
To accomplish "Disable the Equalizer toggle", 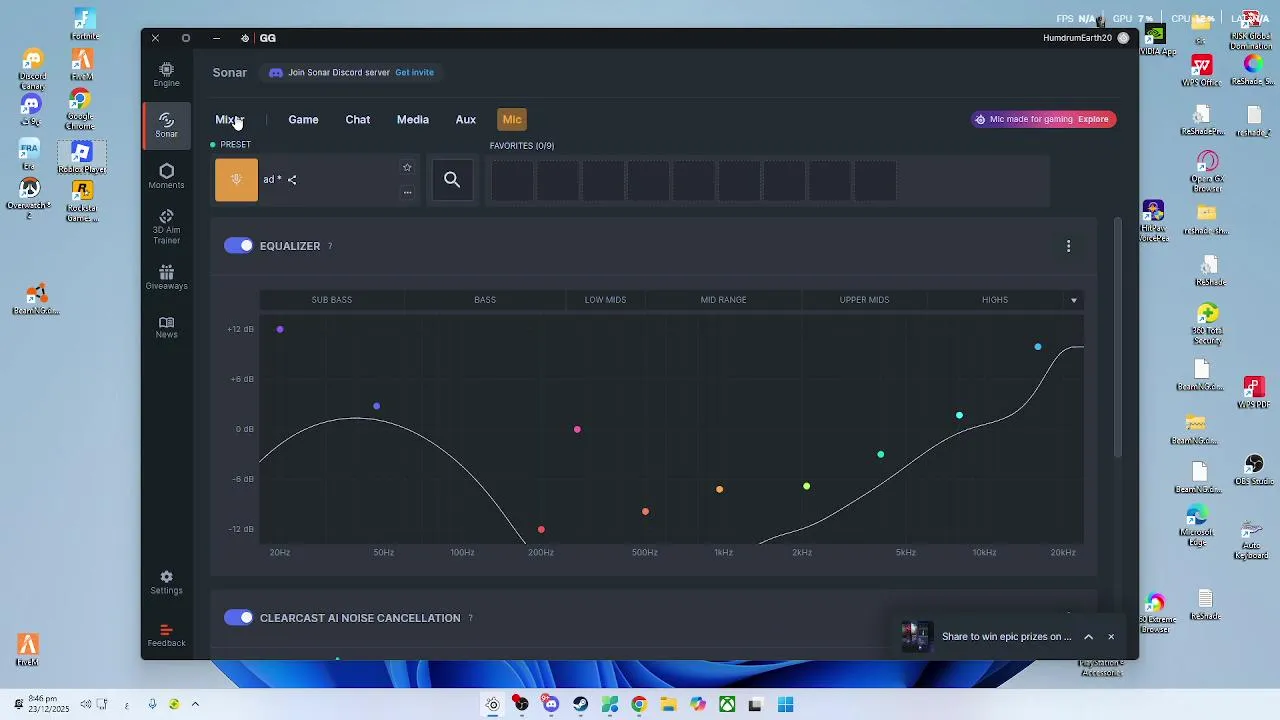I will [238, 246].
